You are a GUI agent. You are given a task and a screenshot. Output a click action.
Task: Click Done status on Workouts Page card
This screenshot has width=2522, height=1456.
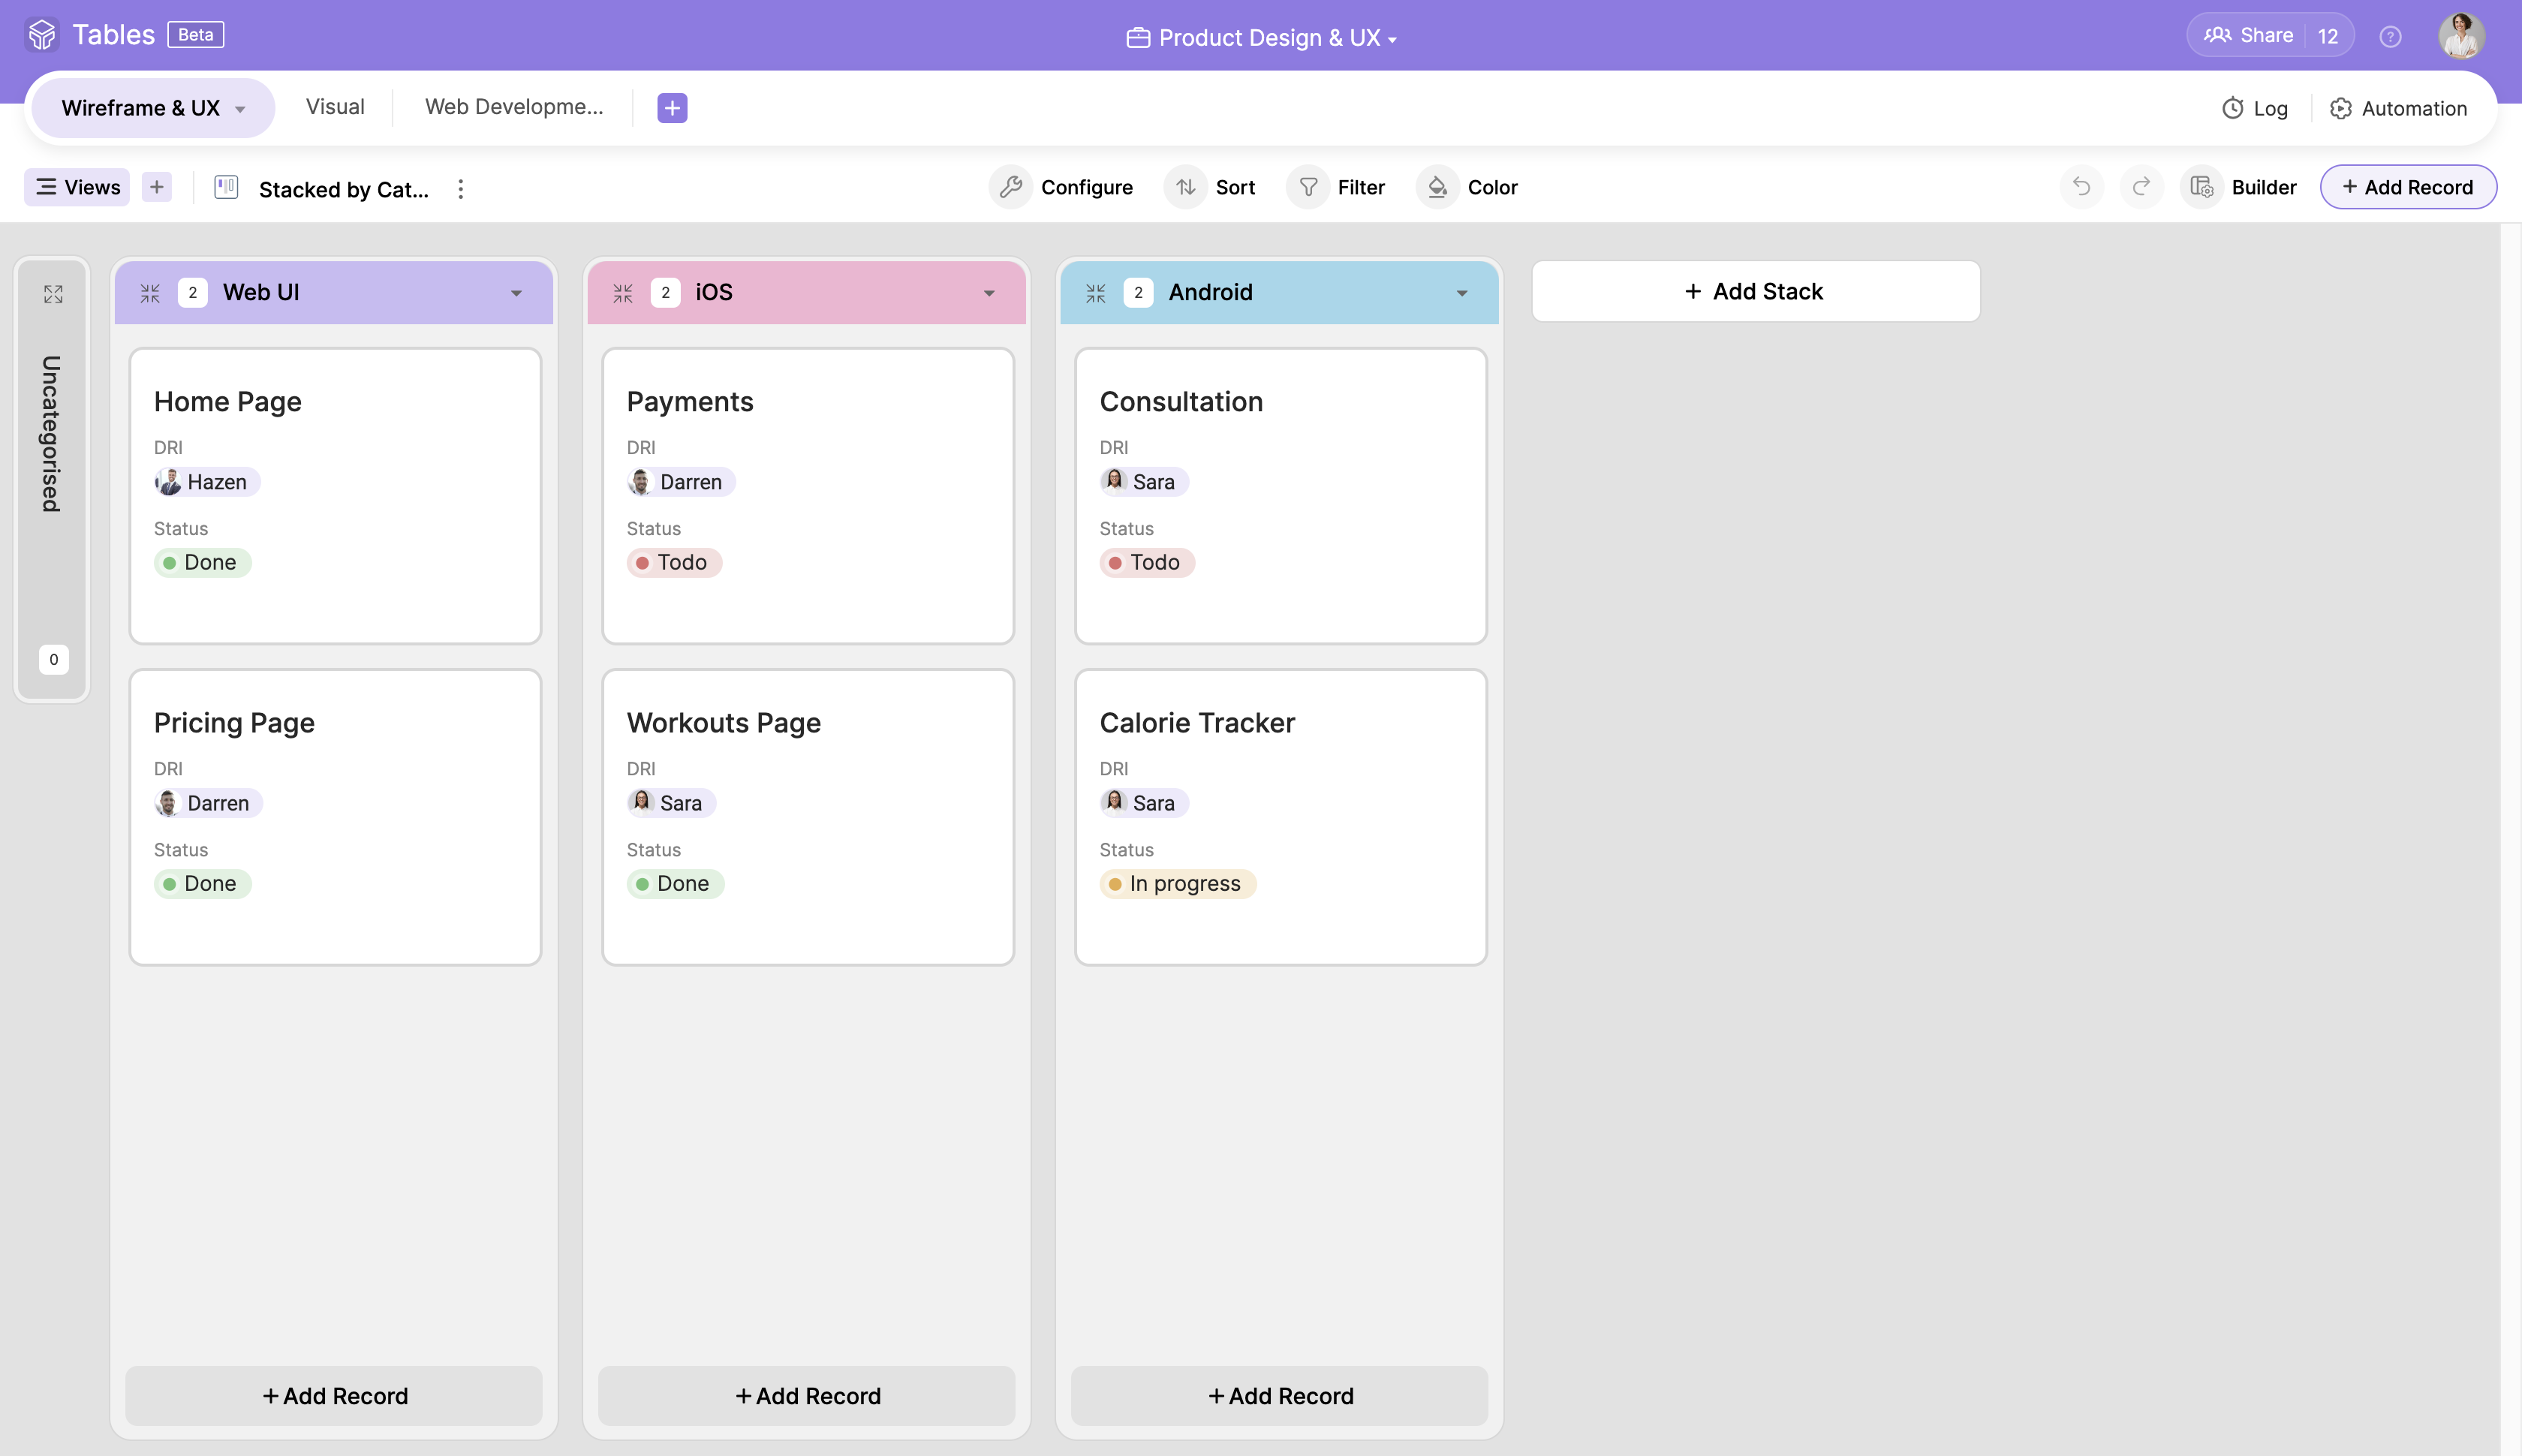point(675,884)
